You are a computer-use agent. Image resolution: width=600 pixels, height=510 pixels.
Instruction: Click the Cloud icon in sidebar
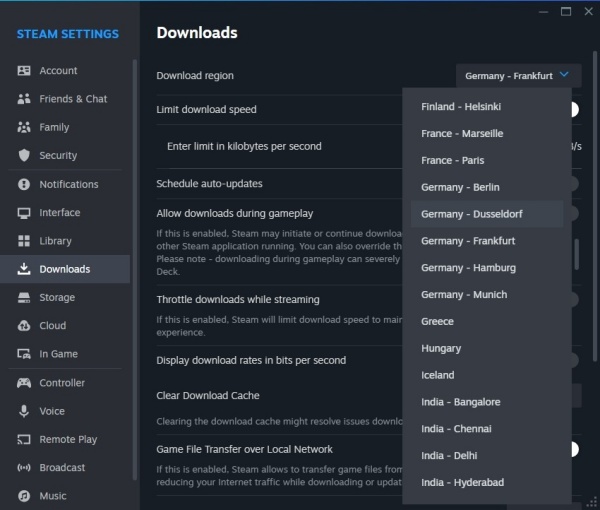[x=24, y=326]
